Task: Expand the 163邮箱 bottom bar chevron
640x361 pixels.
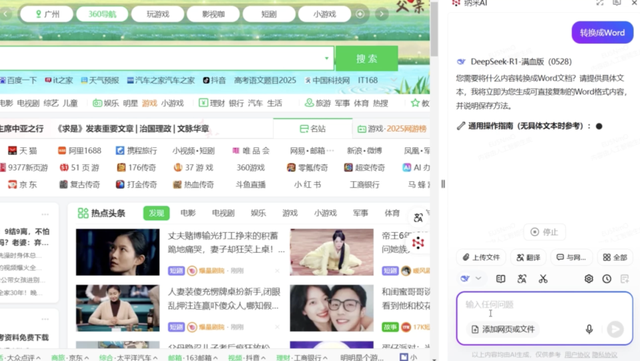Action: (x=215, y=358)
